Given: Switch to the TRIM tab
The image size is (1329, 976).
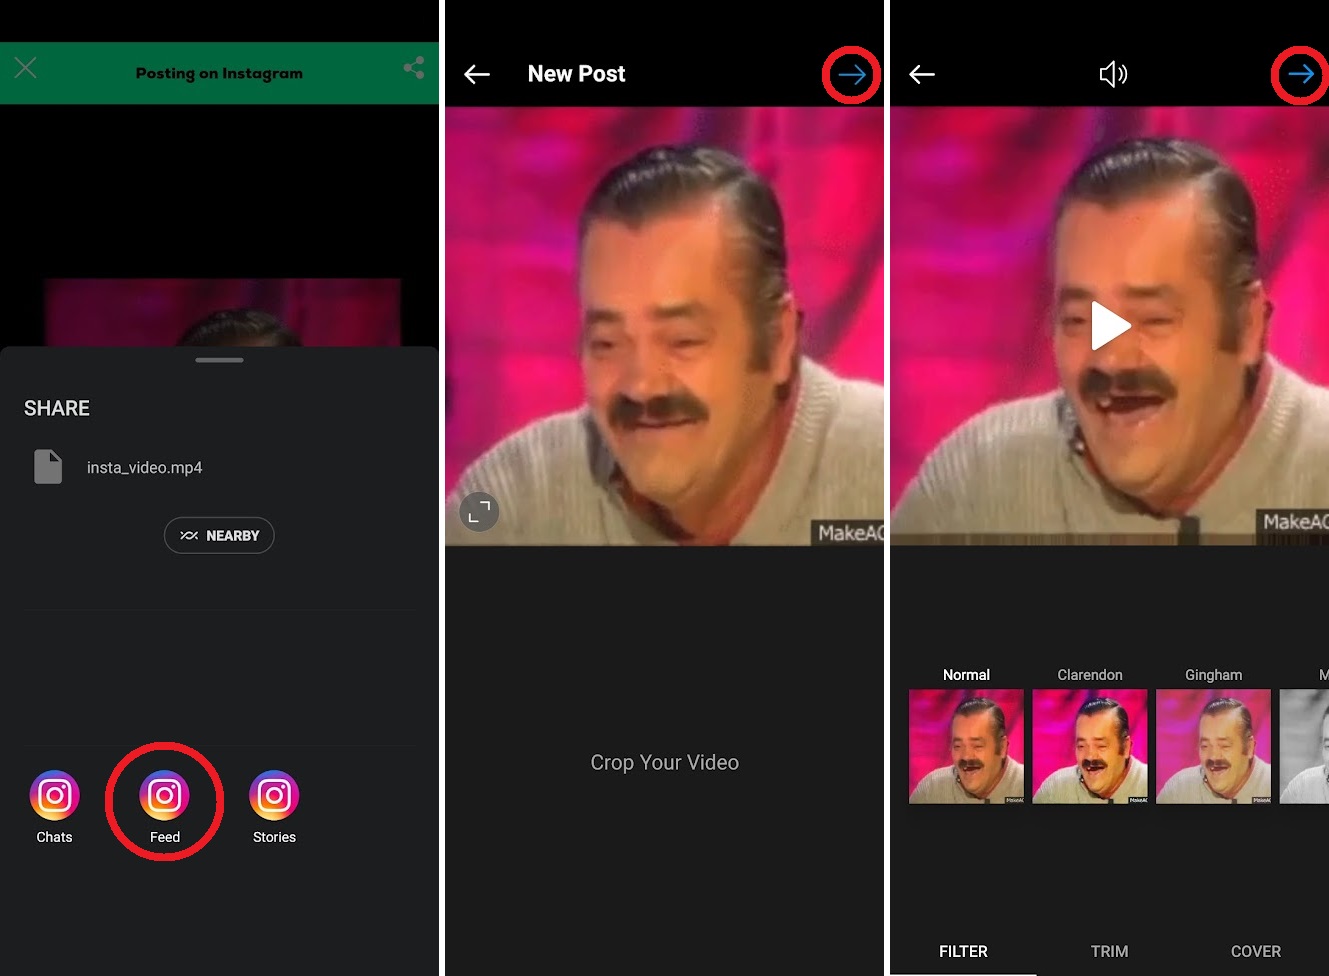Looking at the screenshot, I should tap(1110, 951).
